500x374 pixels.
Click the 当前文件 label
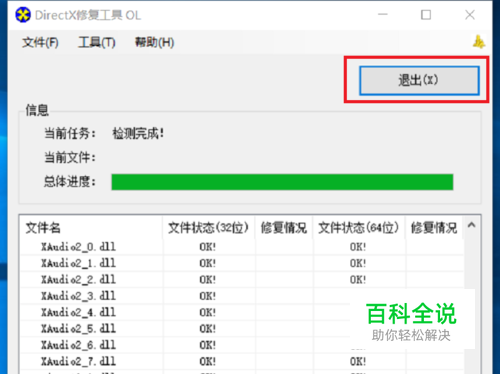[70, 157]
